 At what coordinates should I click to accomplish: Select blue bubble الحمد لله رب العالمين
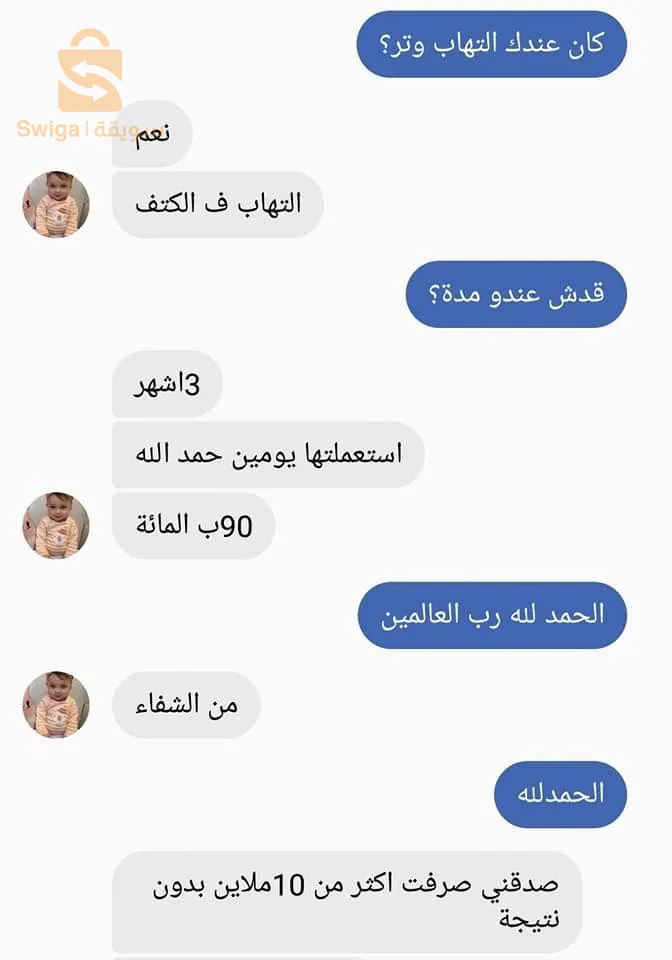pyautogui.click(x=492, y=615)
